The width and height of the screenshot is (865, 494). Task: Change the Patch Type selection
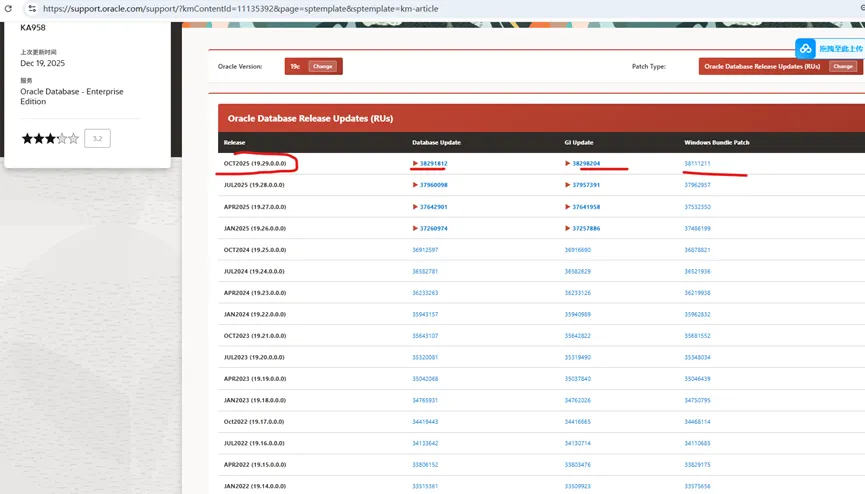(x=842, y=66)
